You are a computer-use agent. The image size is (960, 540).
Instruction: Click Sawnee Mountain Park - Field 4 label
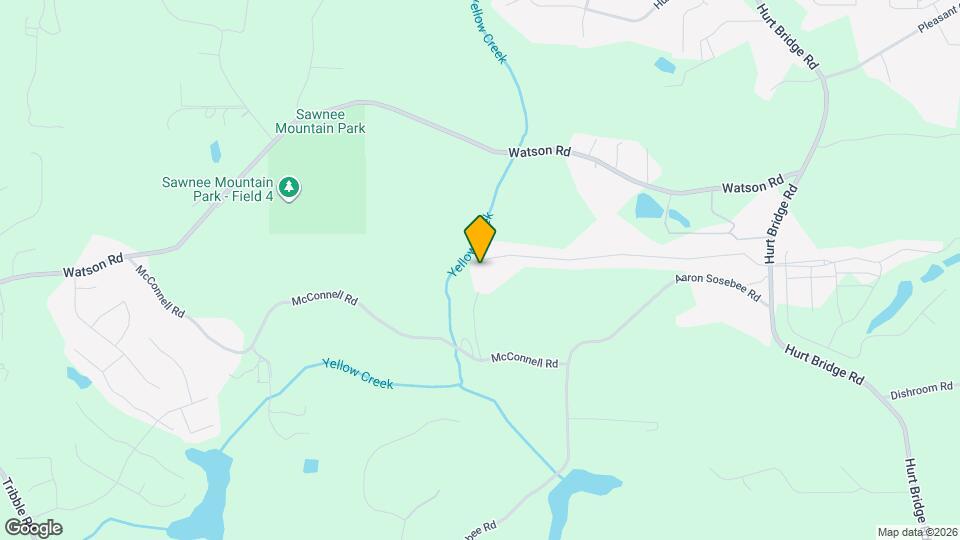point(217,189)
